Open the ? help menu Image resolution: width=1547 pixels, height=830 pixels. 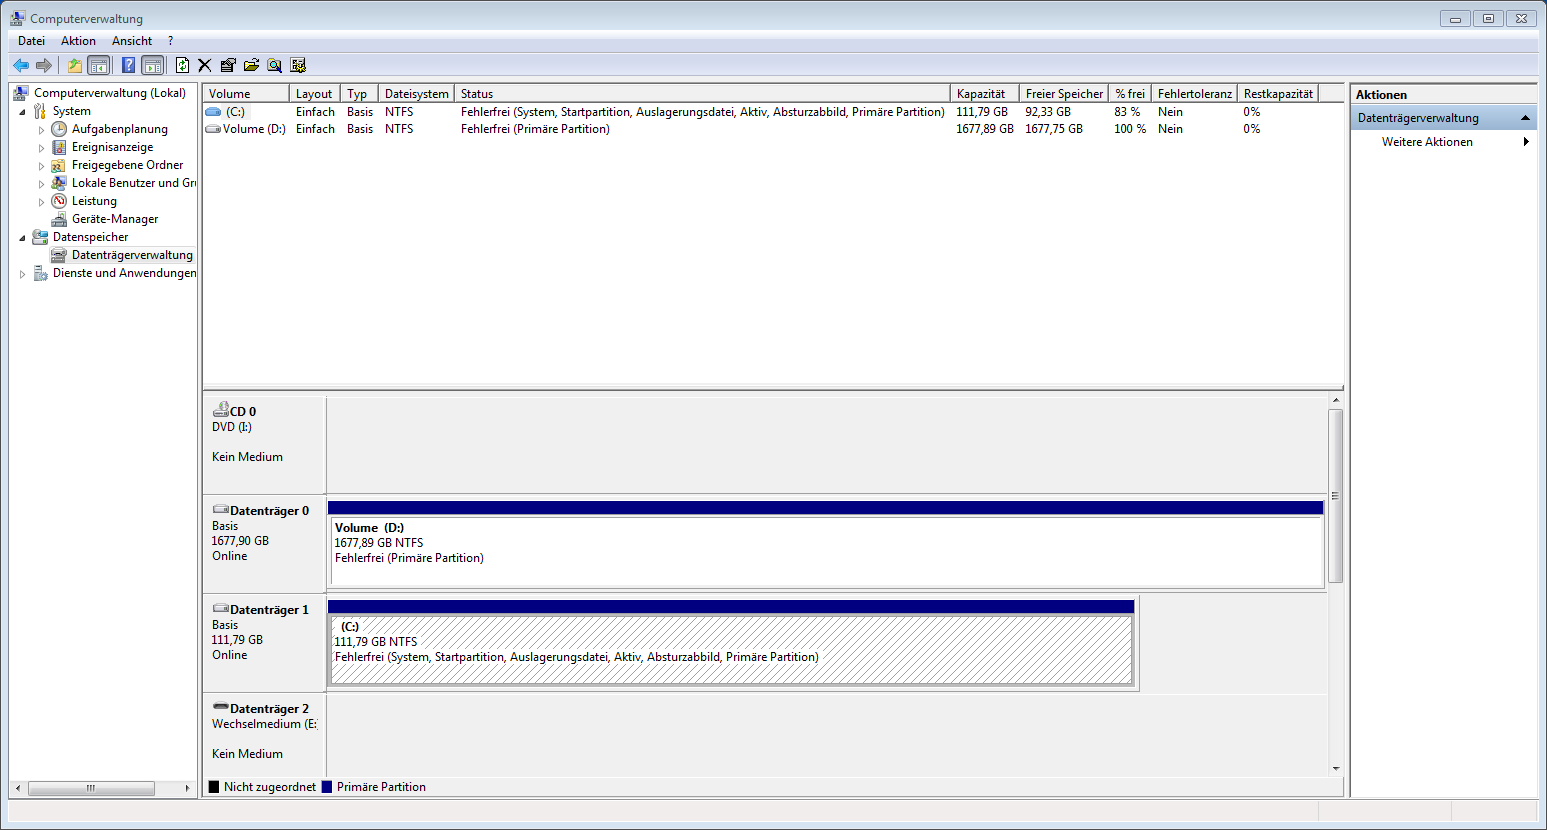pos(170,41)
